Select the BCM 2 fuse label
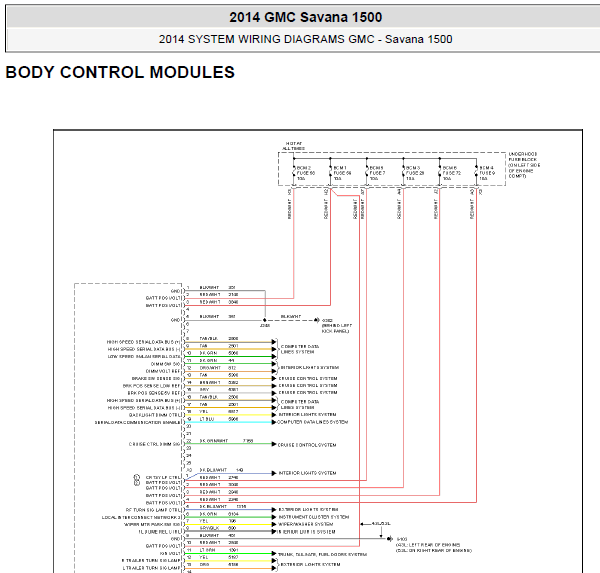The height and width of the screenshot is (573, 600). [305, 173]
